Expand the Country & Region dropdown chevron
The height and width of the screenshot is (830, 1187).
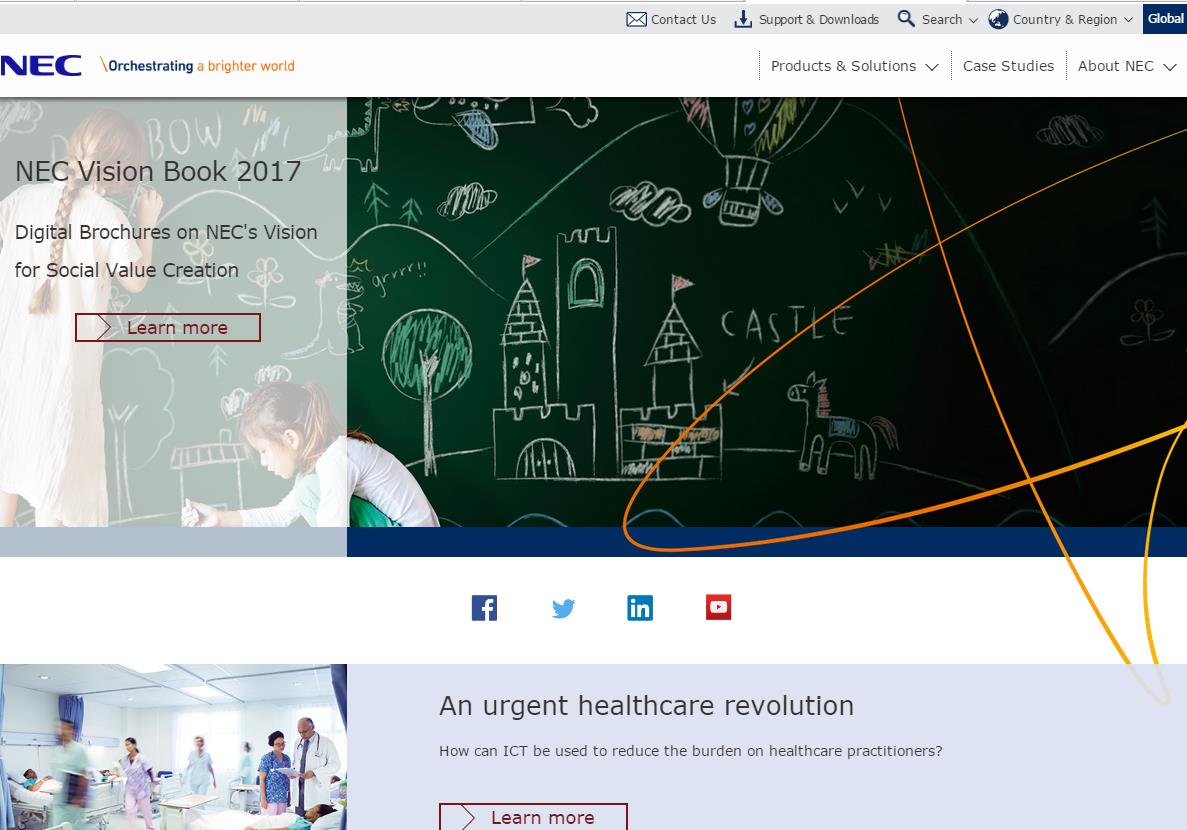coord(1128,20)
